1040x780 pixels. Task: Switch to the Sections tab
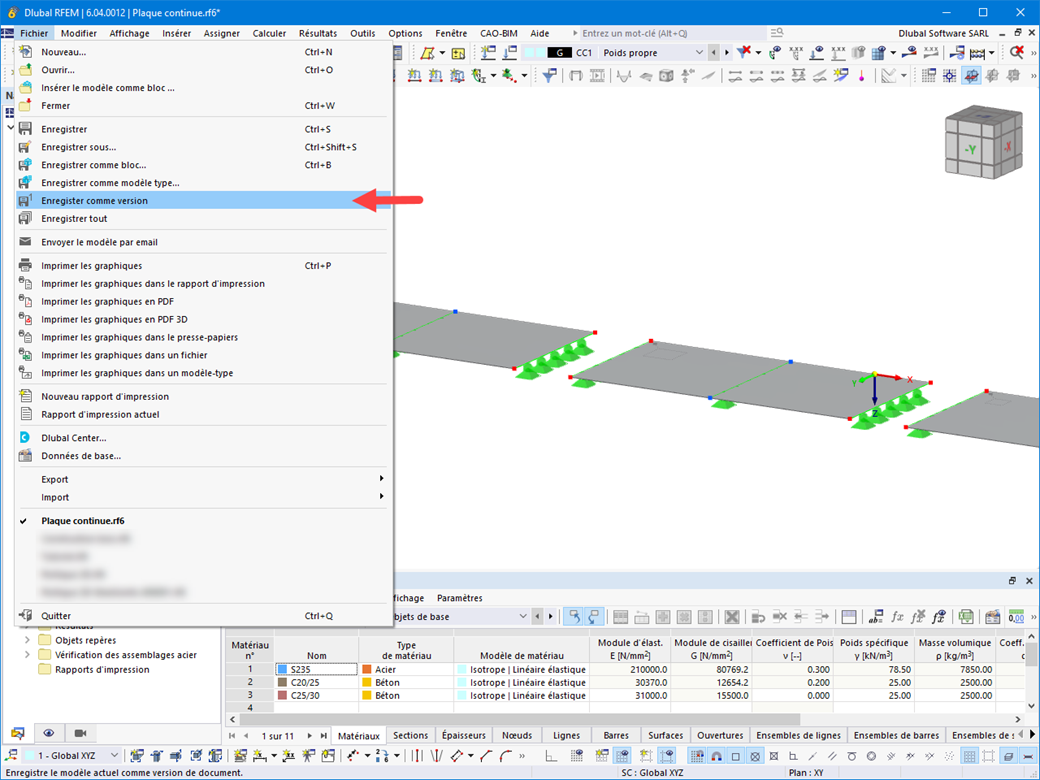point(410,735)
